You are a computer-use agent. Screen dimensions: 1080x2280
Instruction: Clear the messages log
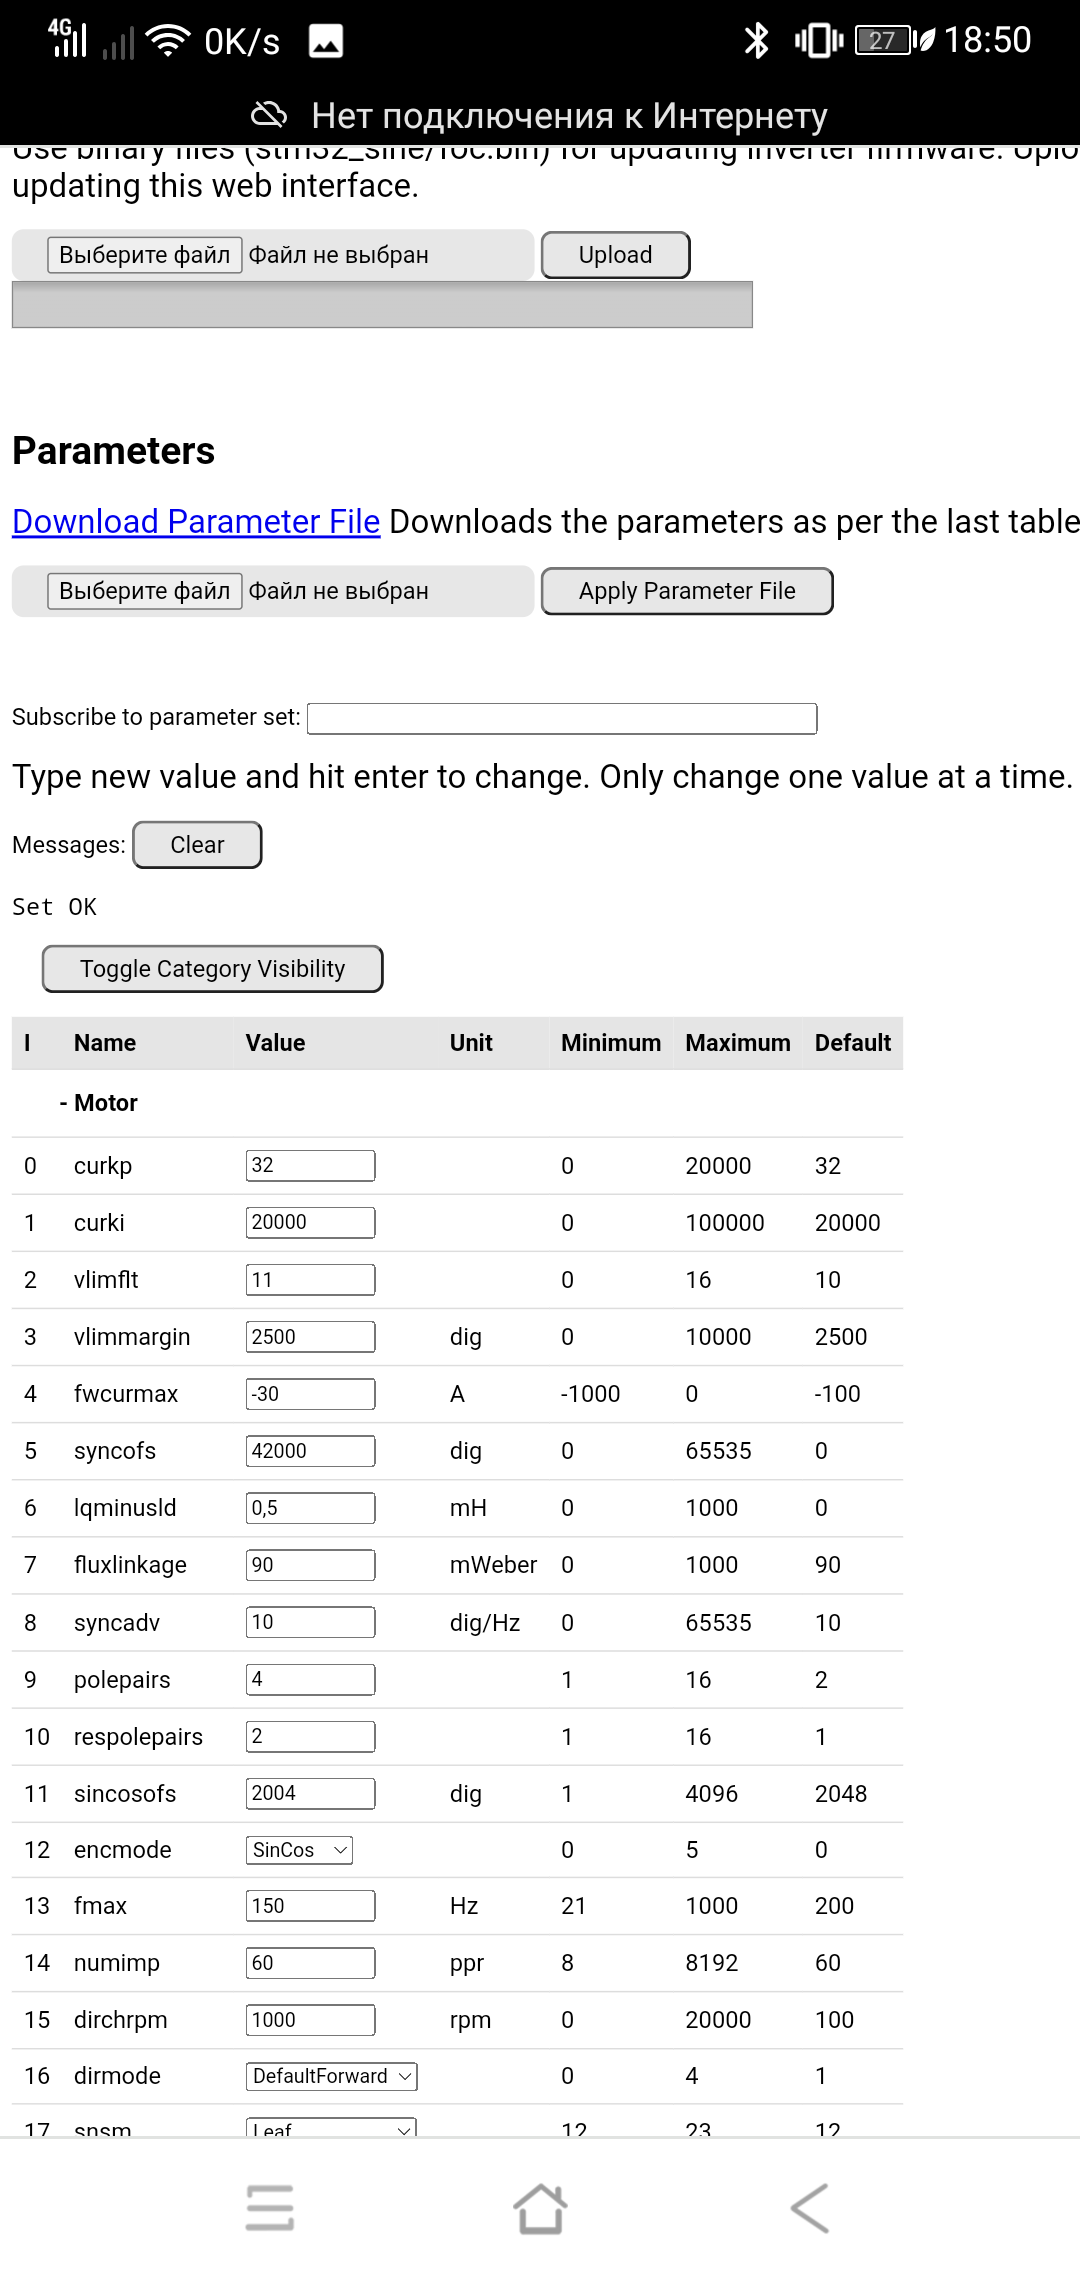coord(197,845)
